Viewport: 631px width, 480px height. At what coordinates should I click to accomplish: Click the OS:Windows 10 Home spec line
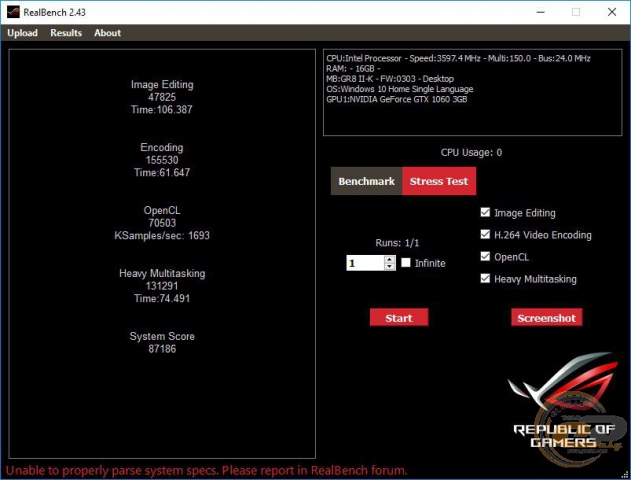(400, 89)
